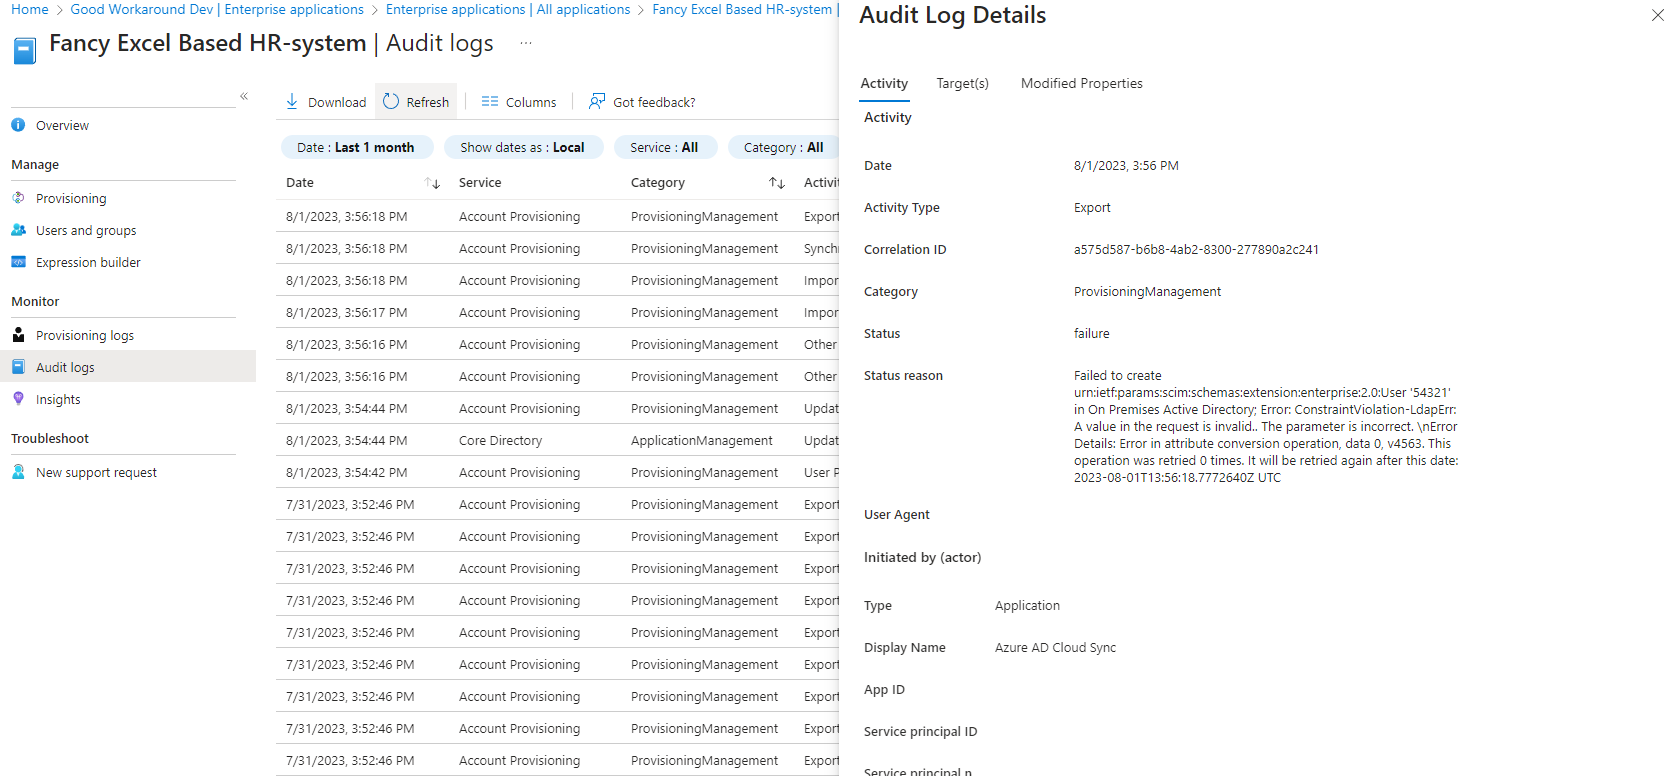Click the Home breadcrumb link
Screen dimensions: 1673x776
[x=29, y=9]
